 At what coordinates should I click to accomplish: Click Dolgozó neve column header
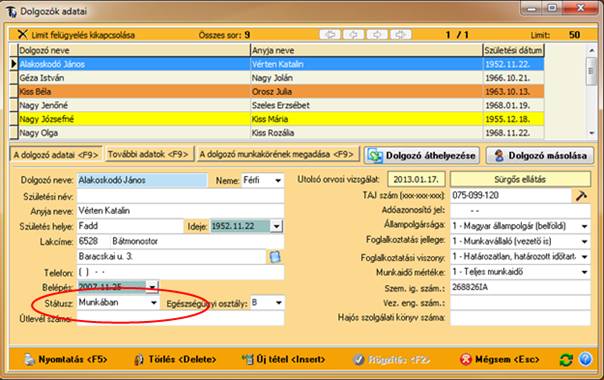point(134,50)
